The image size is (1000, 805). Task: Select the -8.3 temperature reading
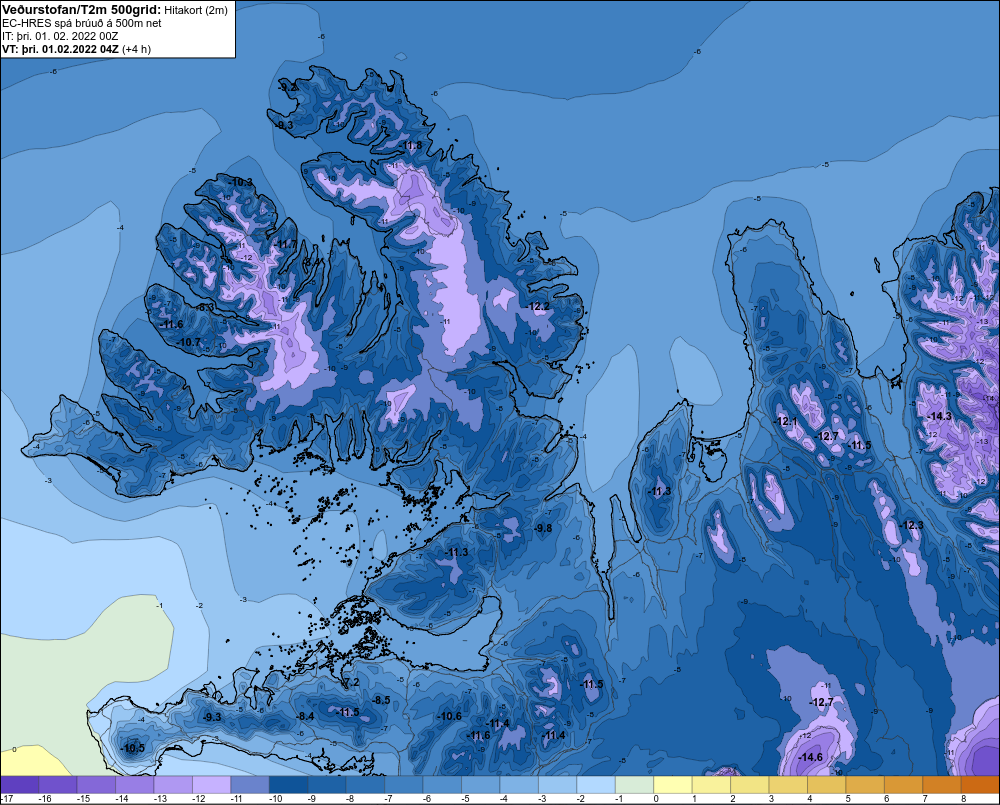[x=205, y=307]
